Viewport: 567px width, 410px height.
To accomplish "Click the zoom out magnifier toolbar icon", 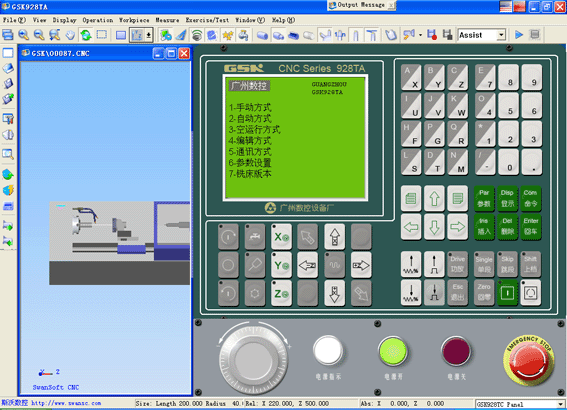I will (x=39, y=35).
